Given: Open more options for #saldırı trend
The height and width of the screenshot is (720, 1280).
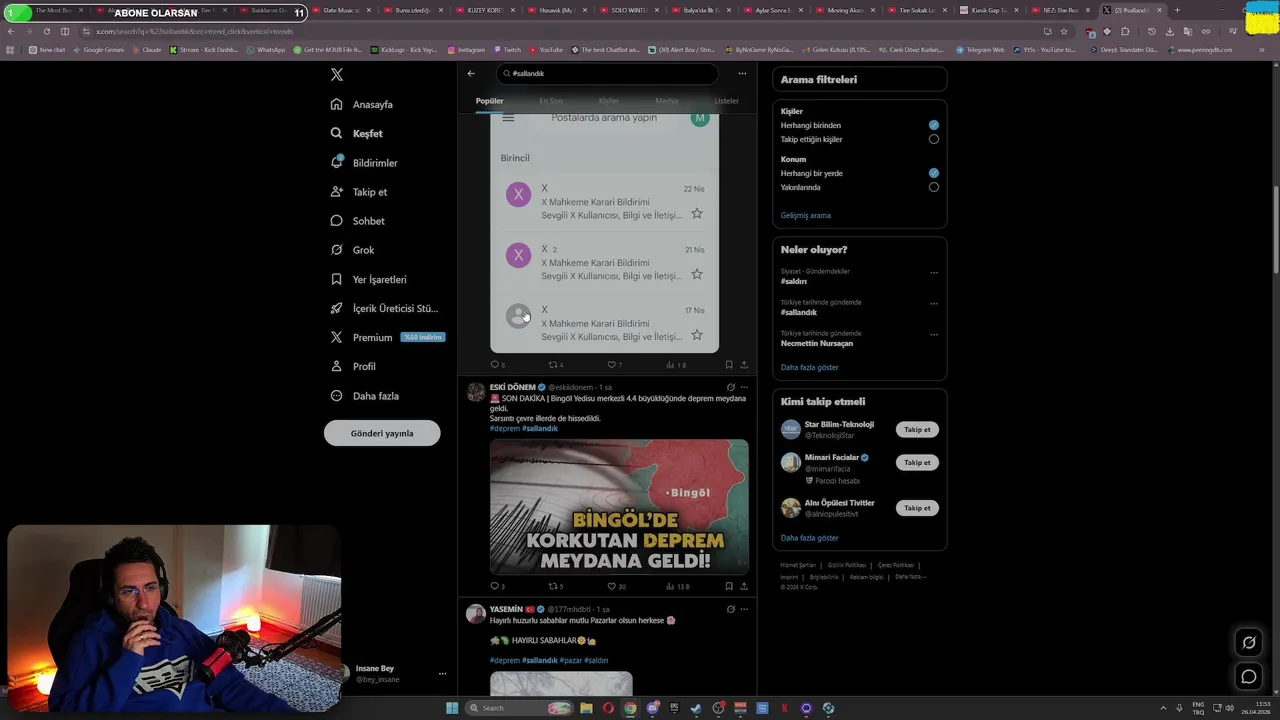Looking at the screenshot, I should [x=934, y=272].
